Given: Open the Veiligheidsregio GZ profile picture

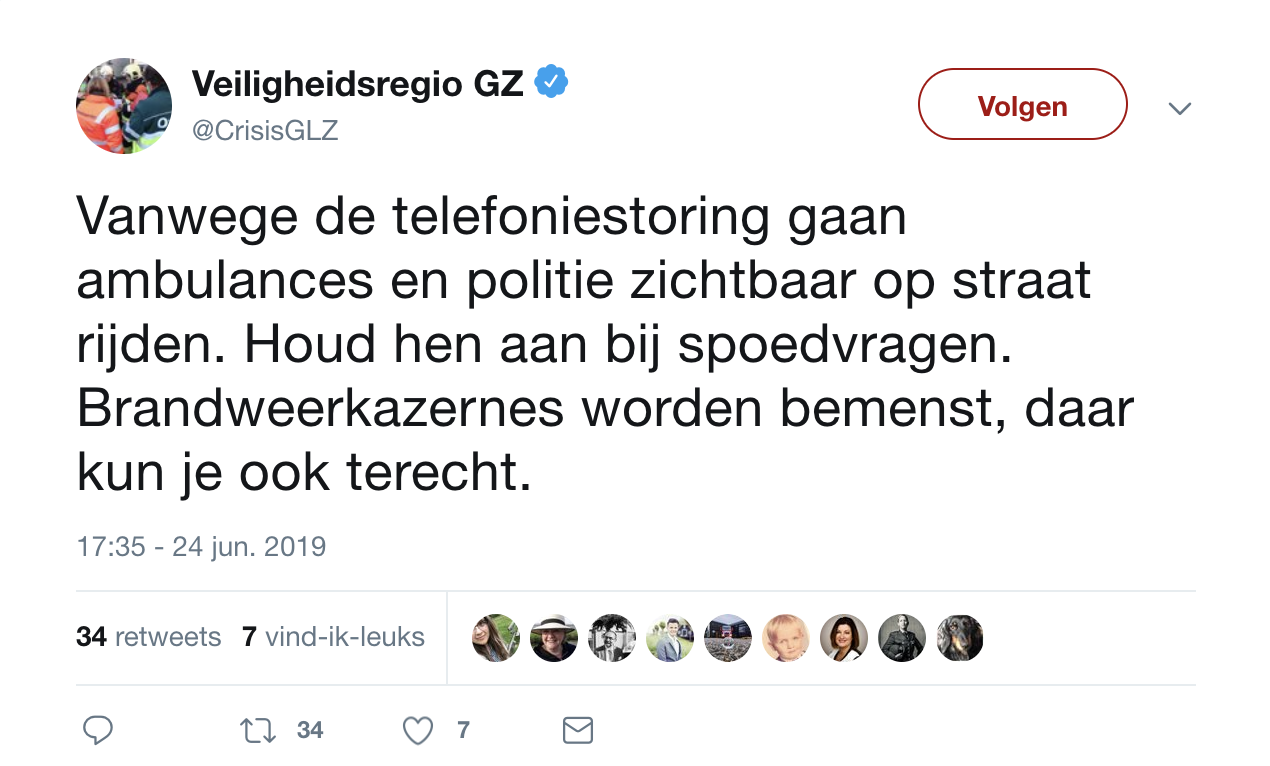Looking at the screenshot, I should (124, 106).
